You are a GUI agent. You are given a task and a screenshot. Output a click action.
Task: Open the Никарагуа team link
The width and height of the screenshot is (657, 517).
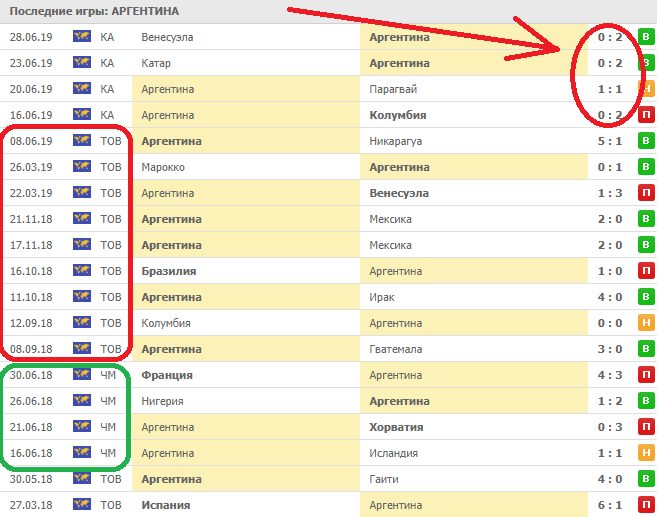[396, 141]
